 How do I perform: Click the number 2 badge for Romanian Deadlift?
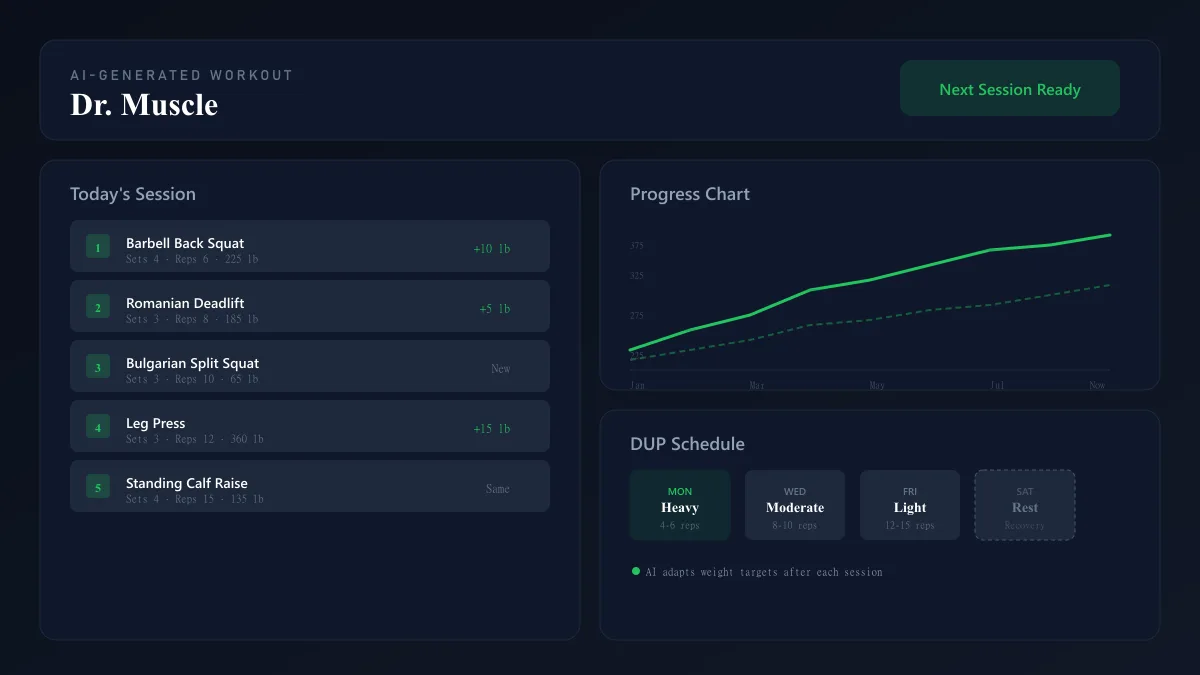point(98,307)
